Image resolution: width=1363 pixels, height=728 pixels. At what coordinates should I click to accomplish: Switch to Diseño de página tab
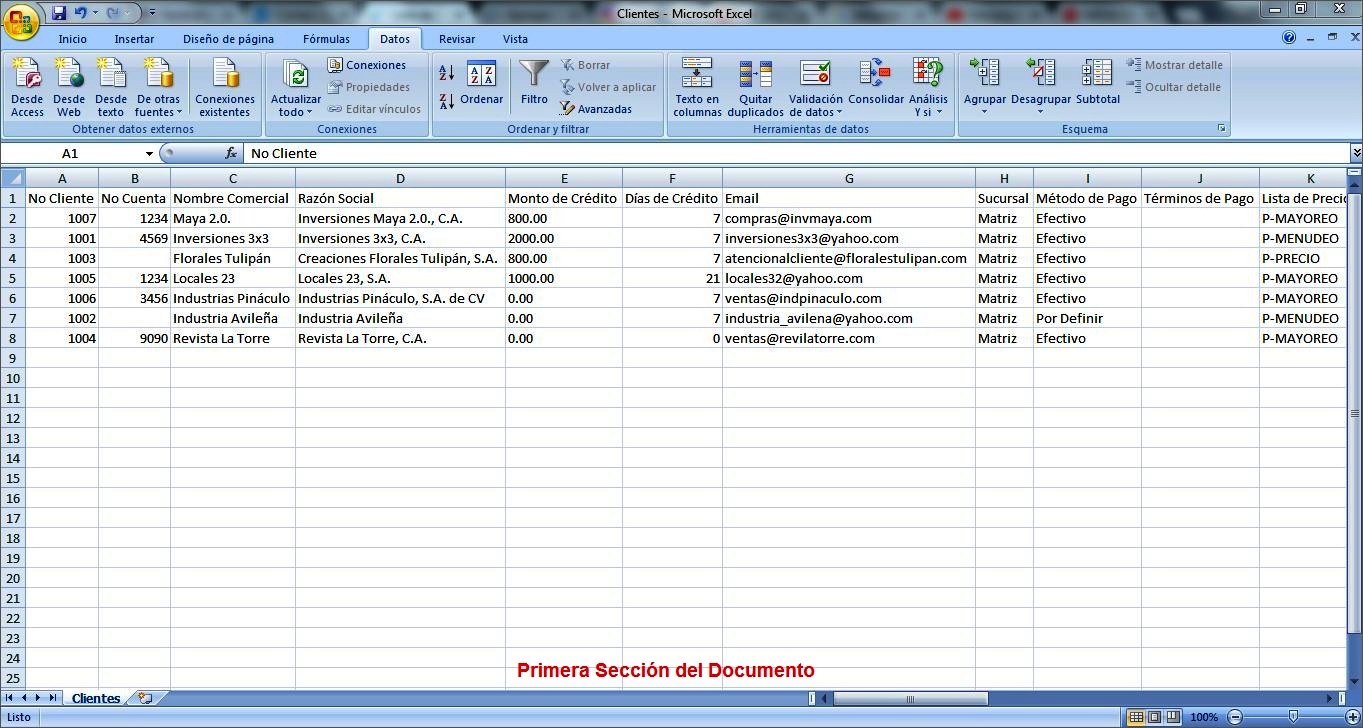(x=228, y=39)
